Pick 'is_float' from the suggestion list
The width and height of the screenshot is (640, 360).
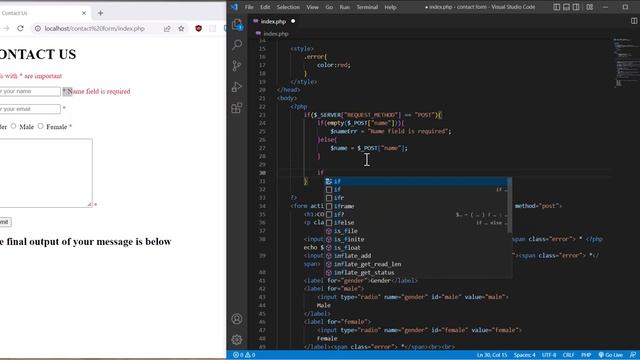[x=416, y=247]
